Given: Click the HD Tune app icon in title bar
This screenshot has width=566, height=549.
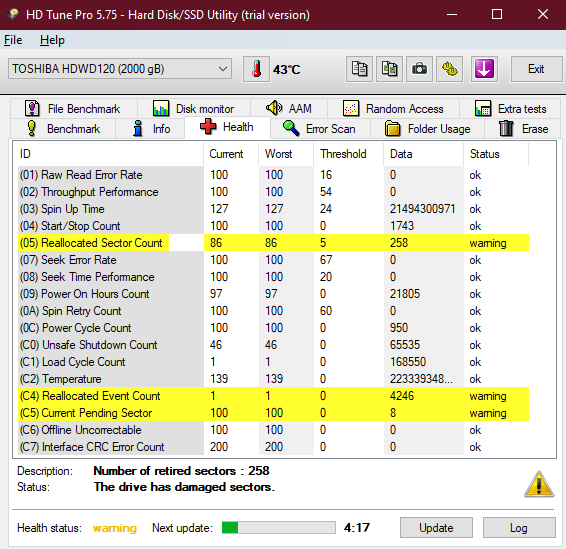Looking at the screenshot, I should pyautogui.click(x=13, y=14).
